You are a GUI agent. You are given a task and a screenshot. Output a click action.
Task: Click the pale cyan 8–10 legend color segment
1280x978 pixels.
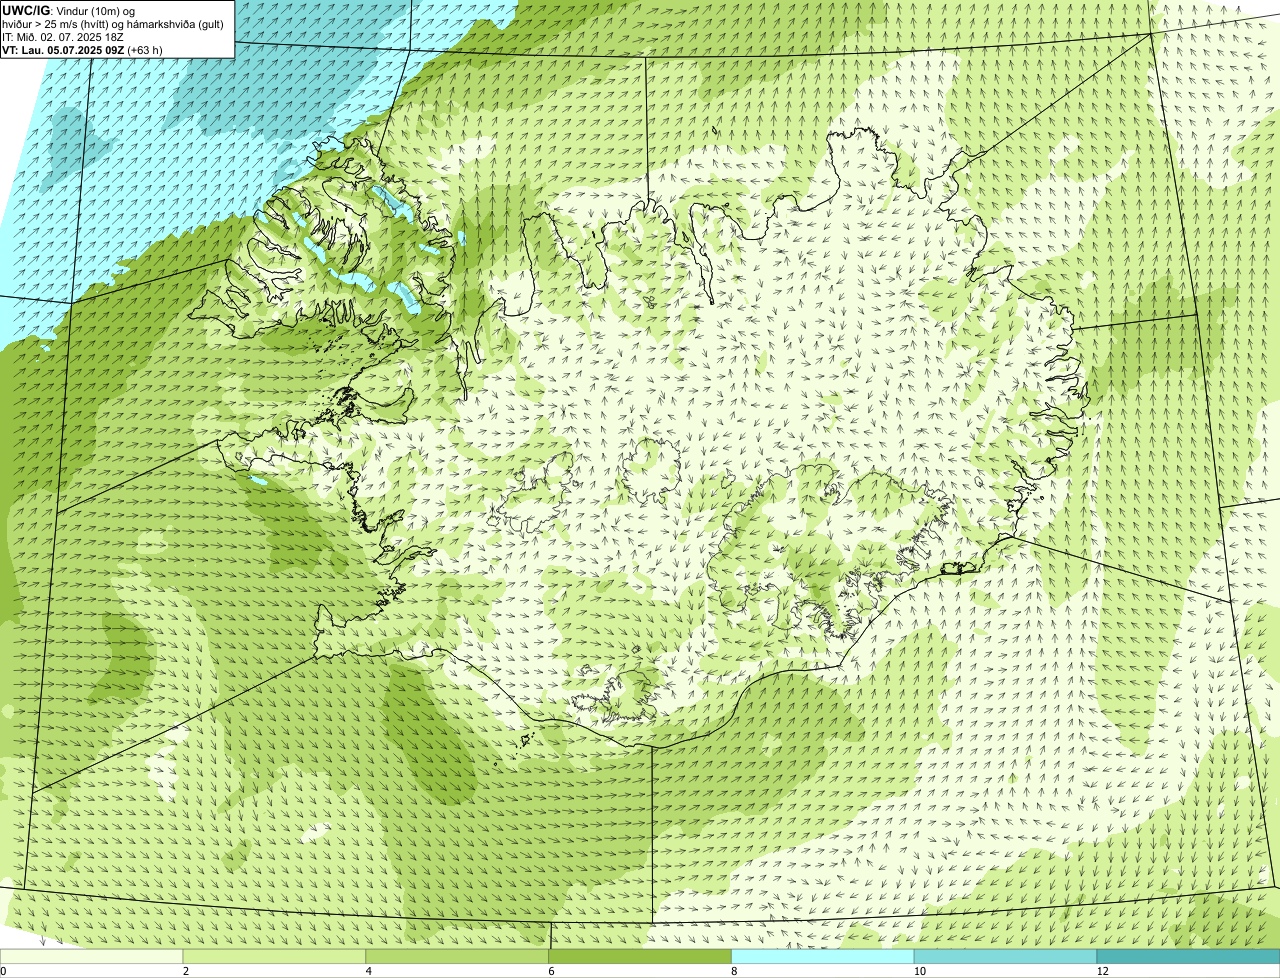[823, 957]
